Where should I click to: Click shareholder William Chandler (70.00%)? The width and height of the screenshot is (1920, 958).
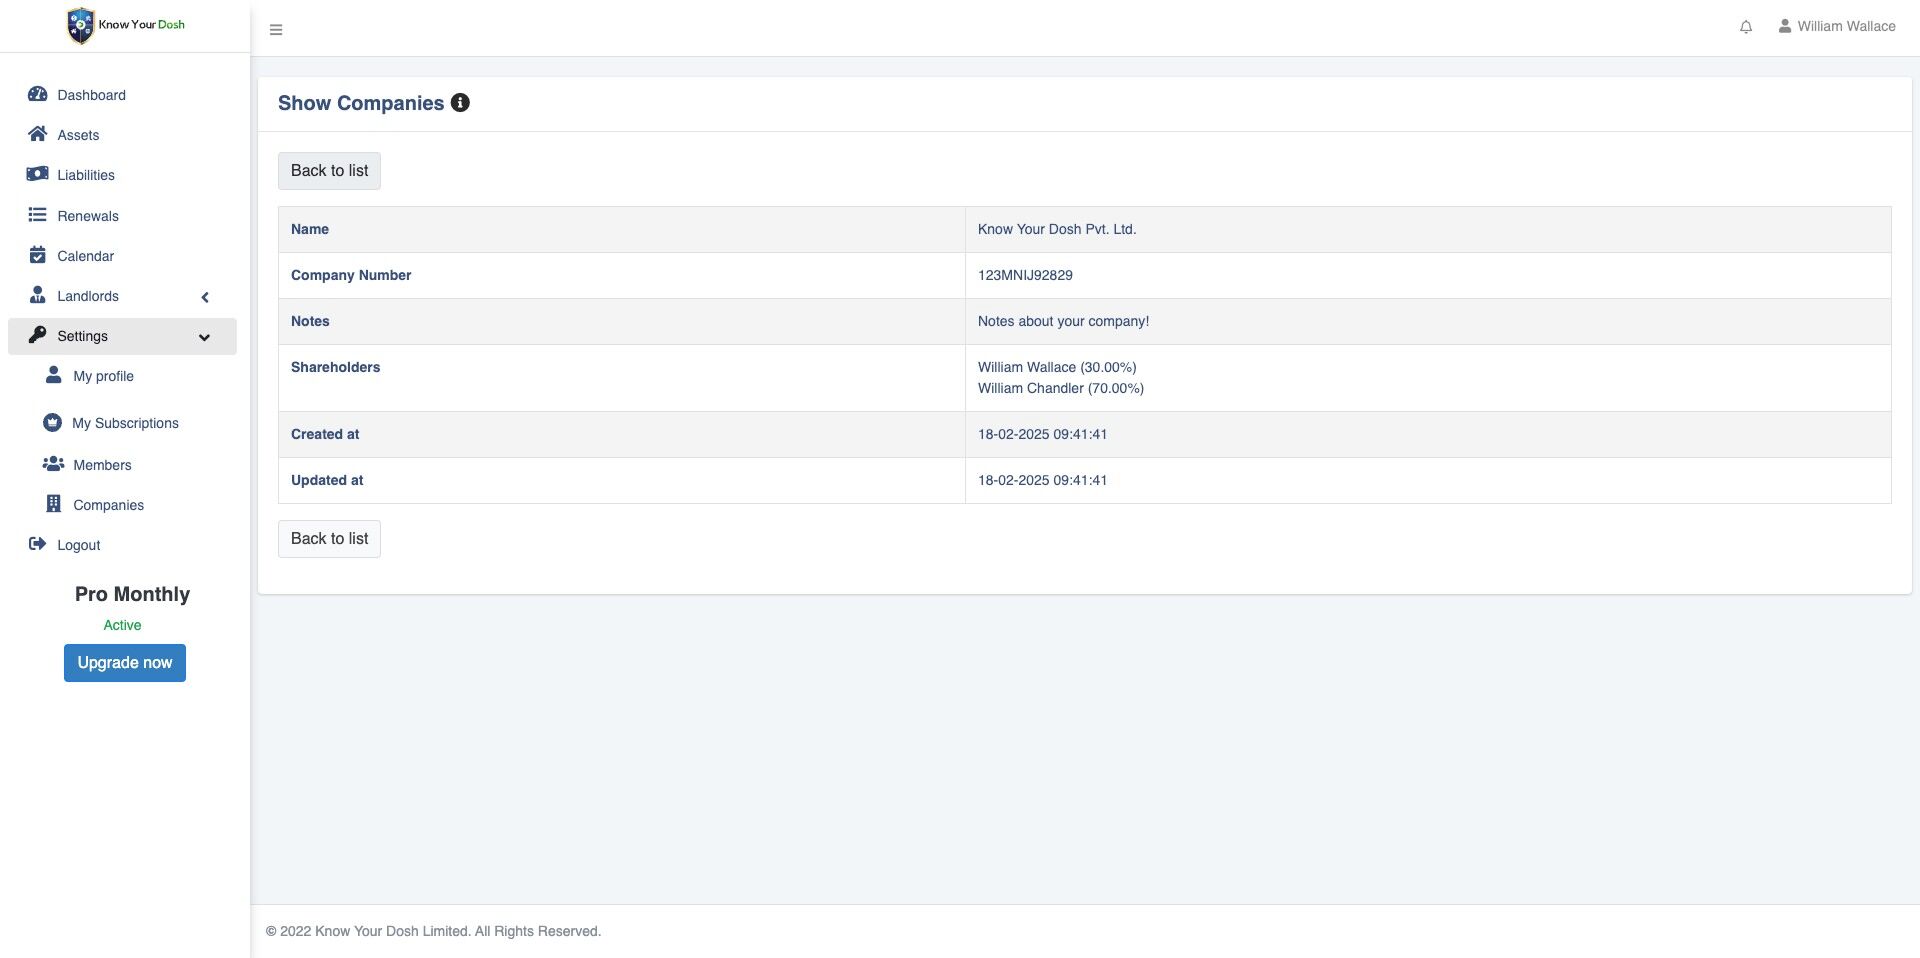[1061, 388]
